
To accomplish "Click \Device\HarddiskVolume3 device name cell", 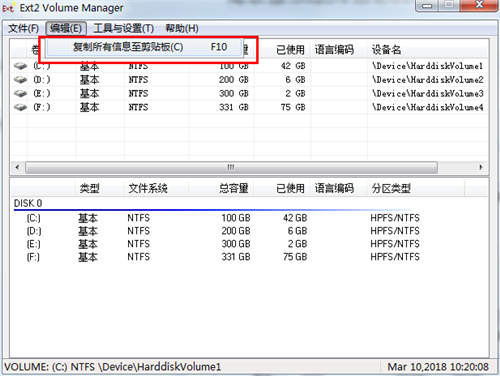I will click(427, 94).
